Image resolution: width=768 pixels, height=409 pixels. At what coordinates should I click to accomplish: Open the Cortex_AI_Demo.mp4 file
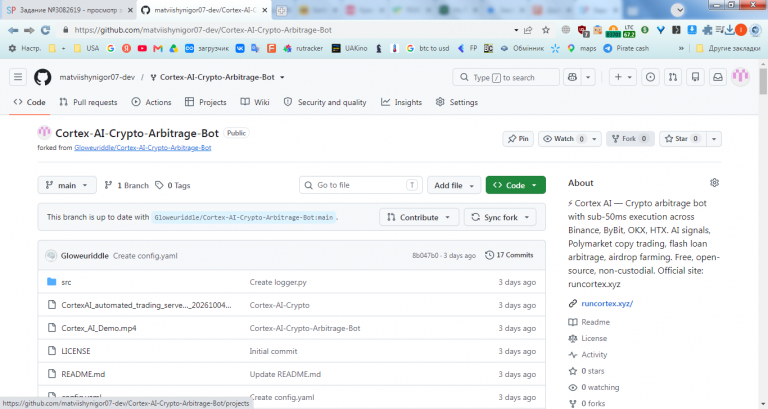[98, 328]
